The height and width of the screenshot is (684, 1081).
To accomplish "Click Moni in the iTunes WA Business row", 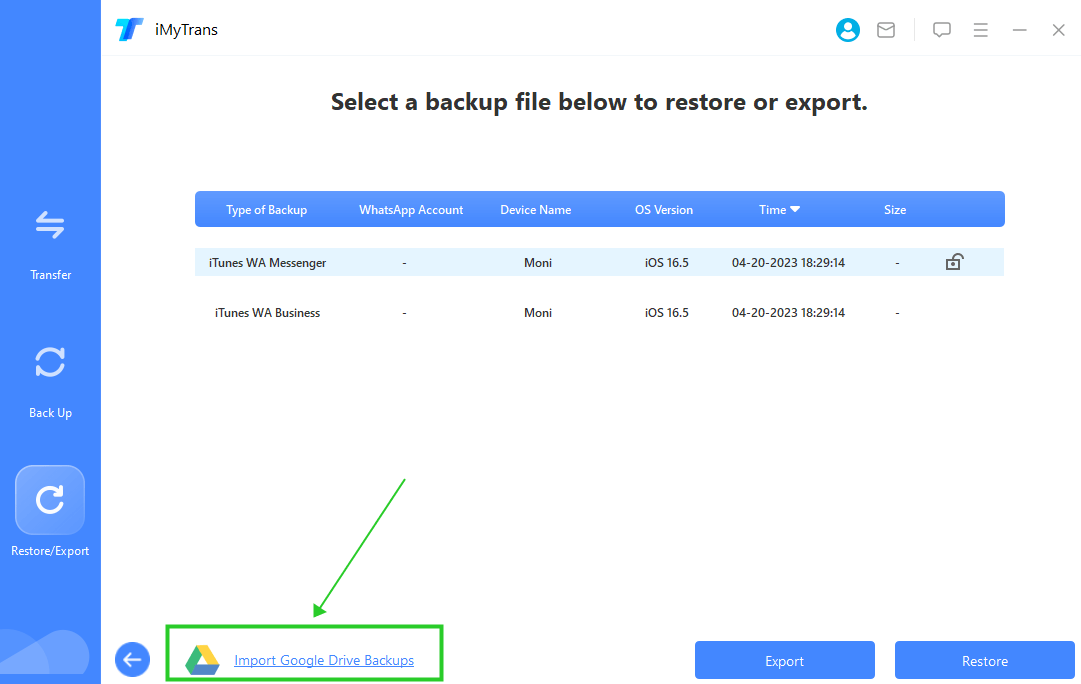I will [x=538, y=313].
